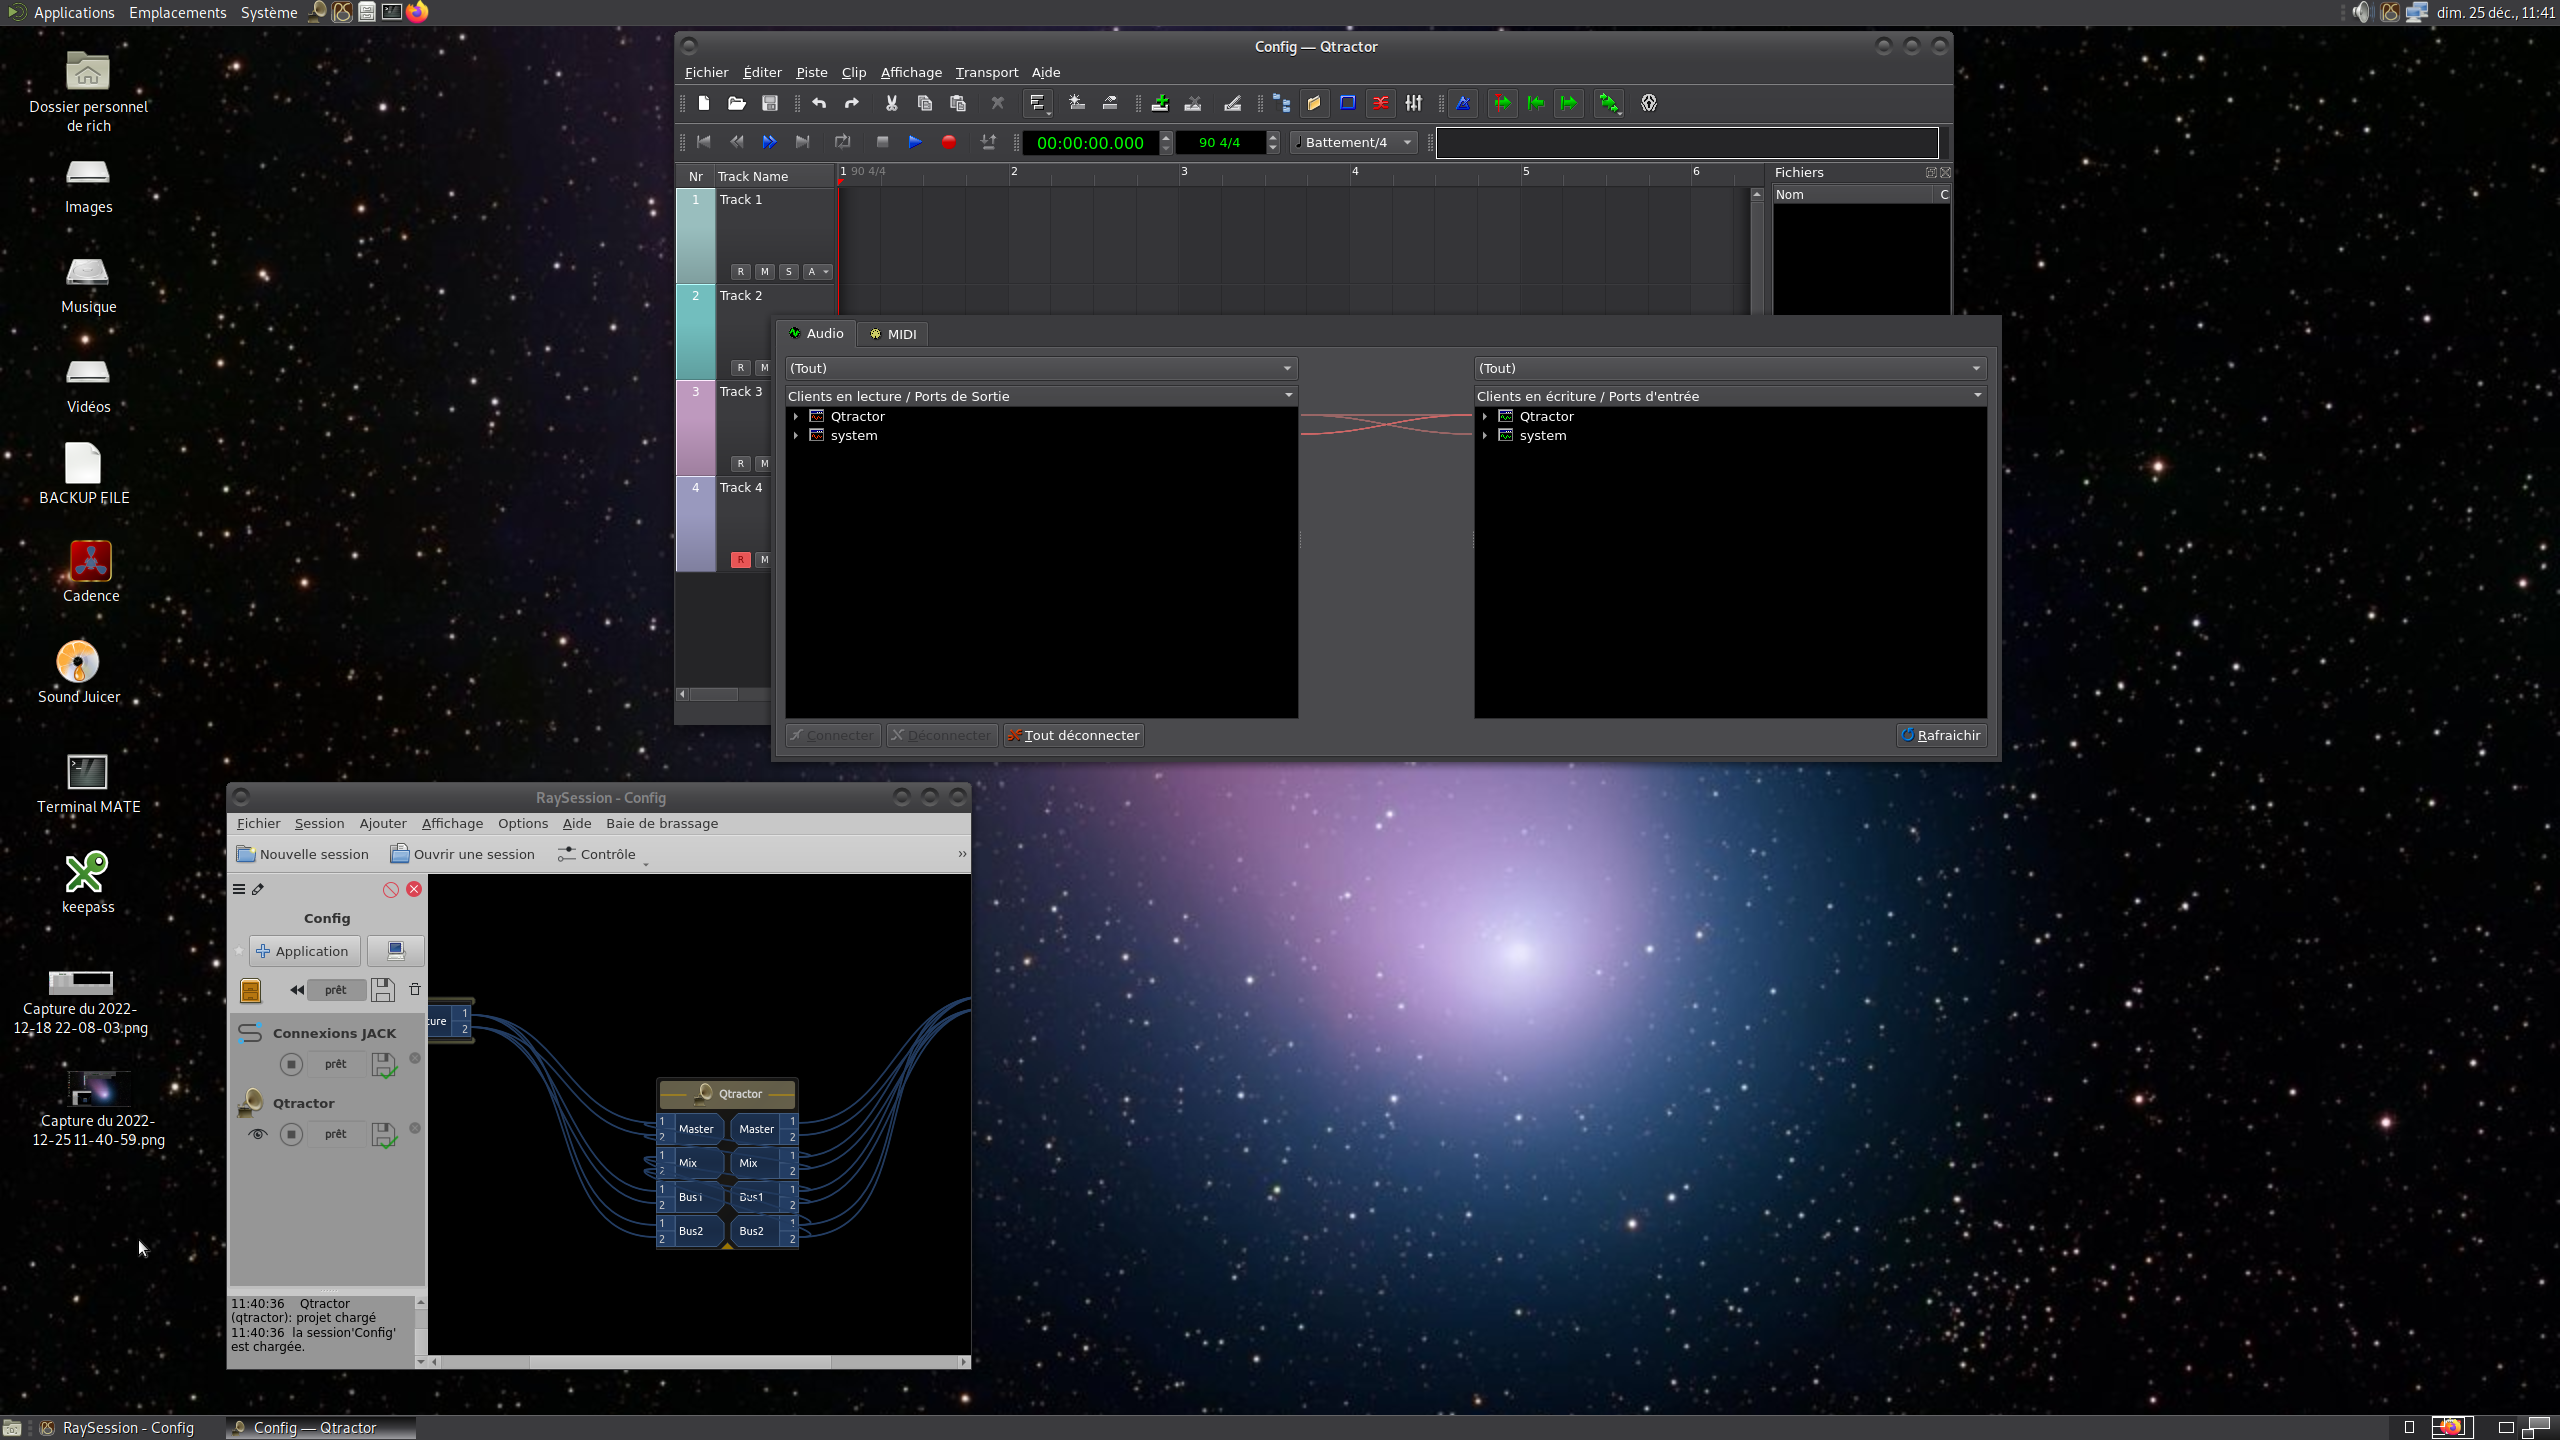The width and height of the screenshot is (2560, 1440).
Task: Click the pencil edit icon in RaySession
Action: point(258,889)
